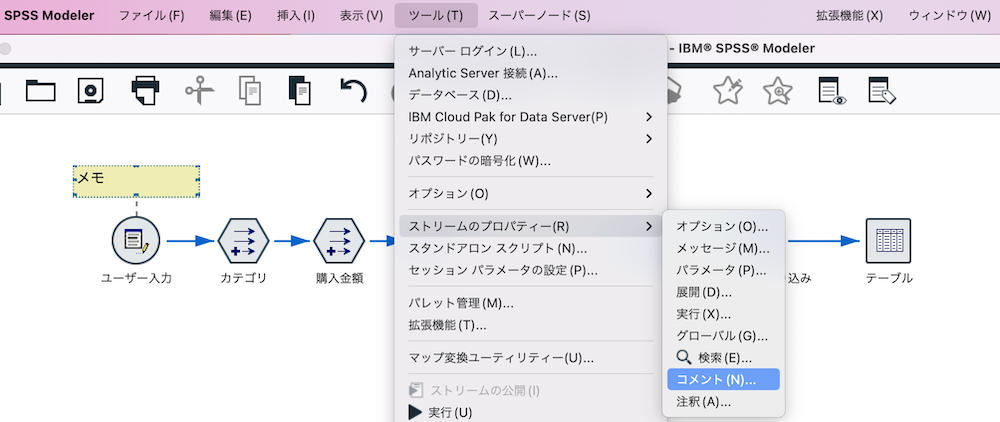The height and width of the screenshot is (422, 1000).
Task: Click the undo arrow icon
Action: [353, 91]
